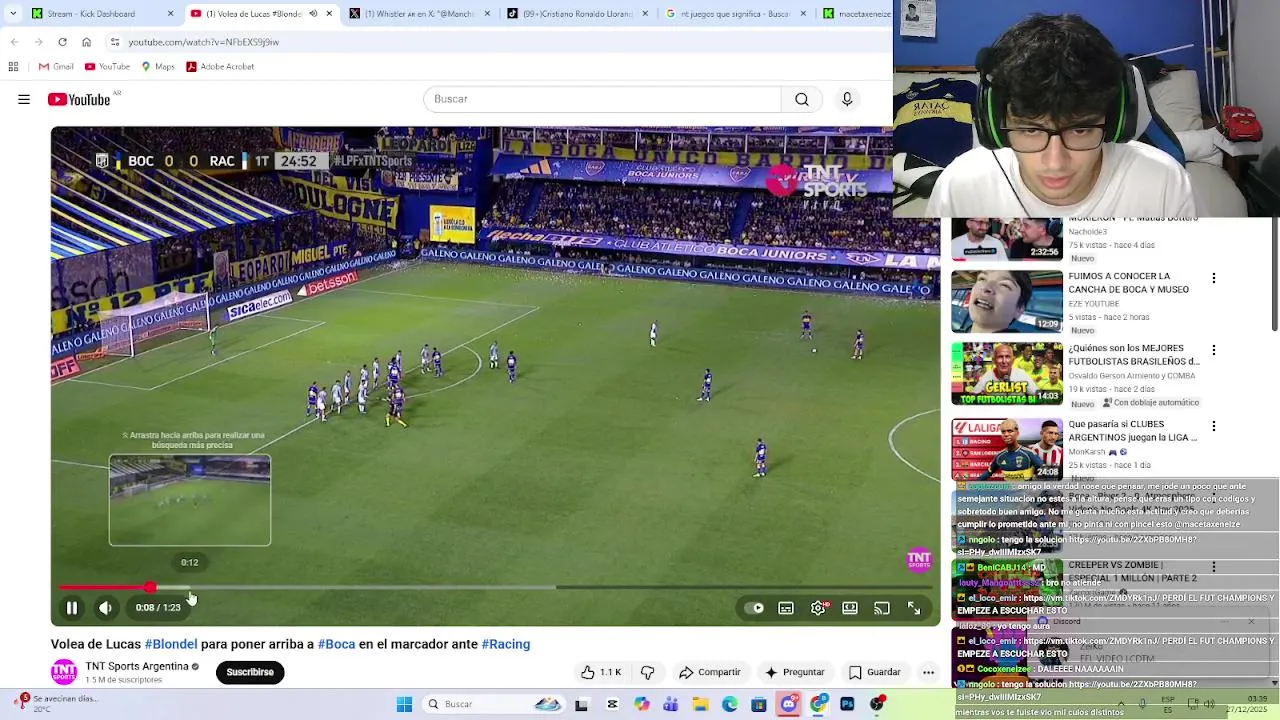The image size is (1280, 720).
Task: Mute tab audio on YouTube tab
Action: 313,14
